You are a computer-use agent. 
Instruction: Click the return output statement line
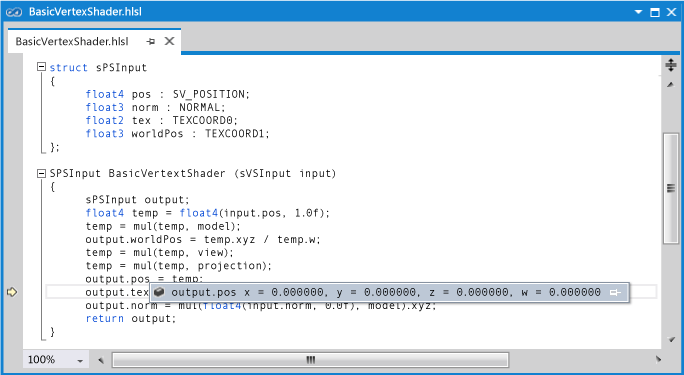point(130,319)
